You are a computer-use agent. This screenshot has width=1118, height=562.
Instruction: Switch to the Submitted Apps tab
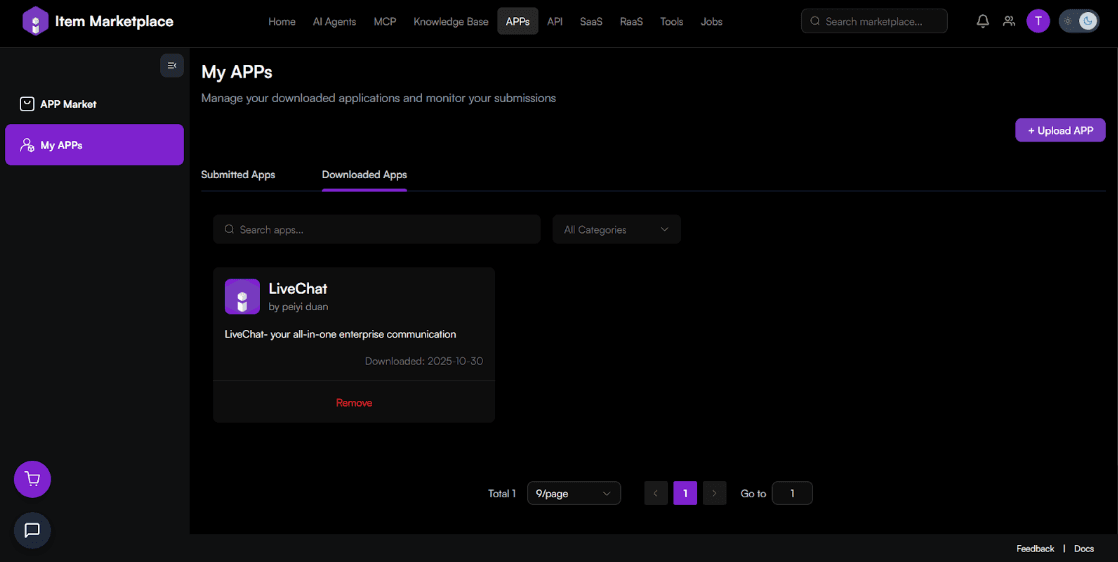(x=238, y=174)
